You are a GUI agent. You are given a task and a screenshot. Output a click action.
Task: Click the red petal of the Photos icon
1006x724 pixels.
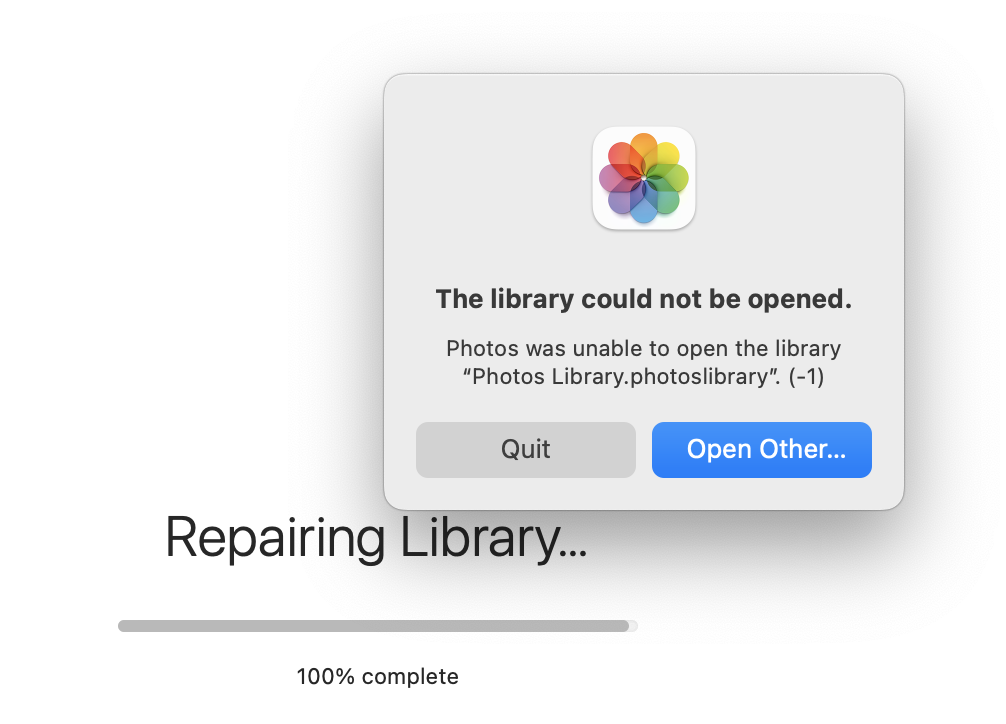[618, 153]
